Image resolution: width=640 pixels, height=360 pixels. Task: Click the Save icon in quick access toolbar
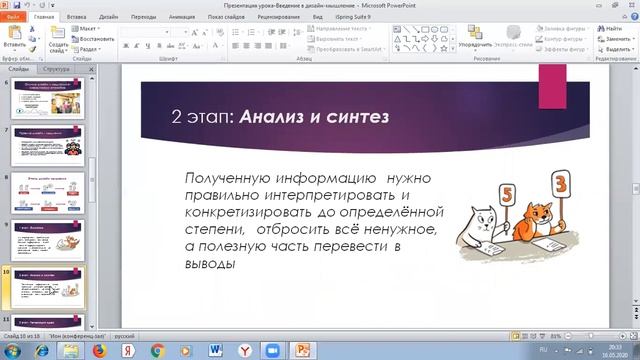click(x=17, y=5)
